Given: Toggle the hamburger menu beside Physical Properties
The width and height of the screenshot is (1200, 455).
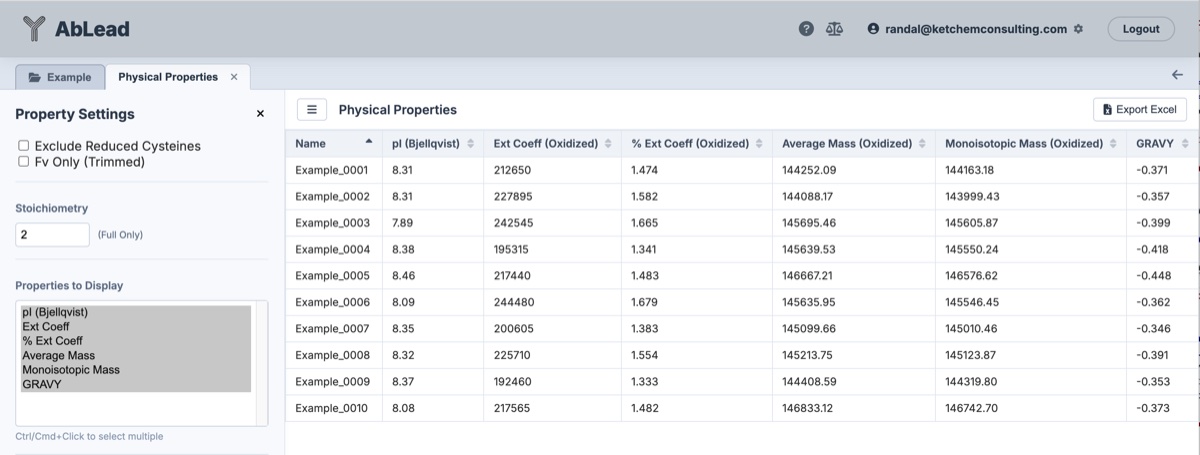Looking at the screenshot, I should click(x=312, y=110).
